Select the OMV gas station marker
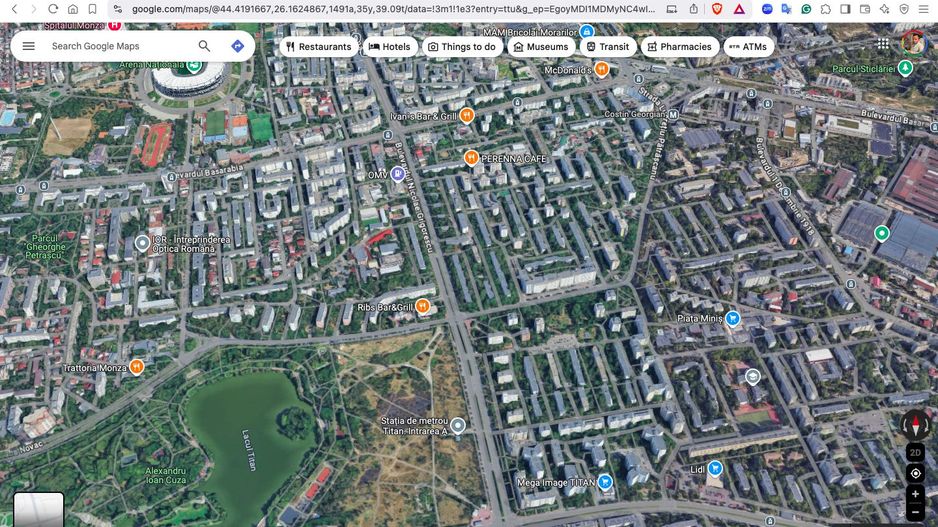 pyautogui.click(x=397, y=174)
